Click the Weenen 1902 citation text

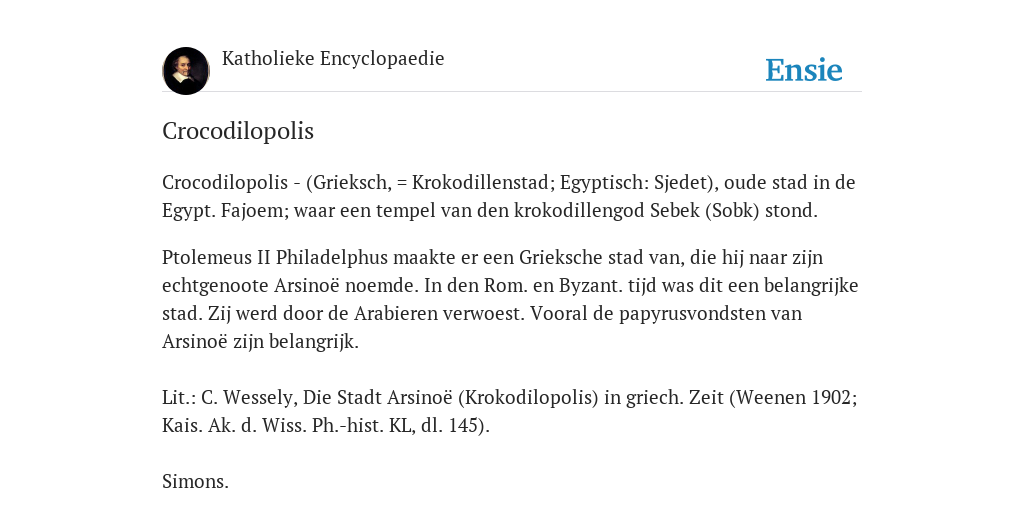click(793, 397)
